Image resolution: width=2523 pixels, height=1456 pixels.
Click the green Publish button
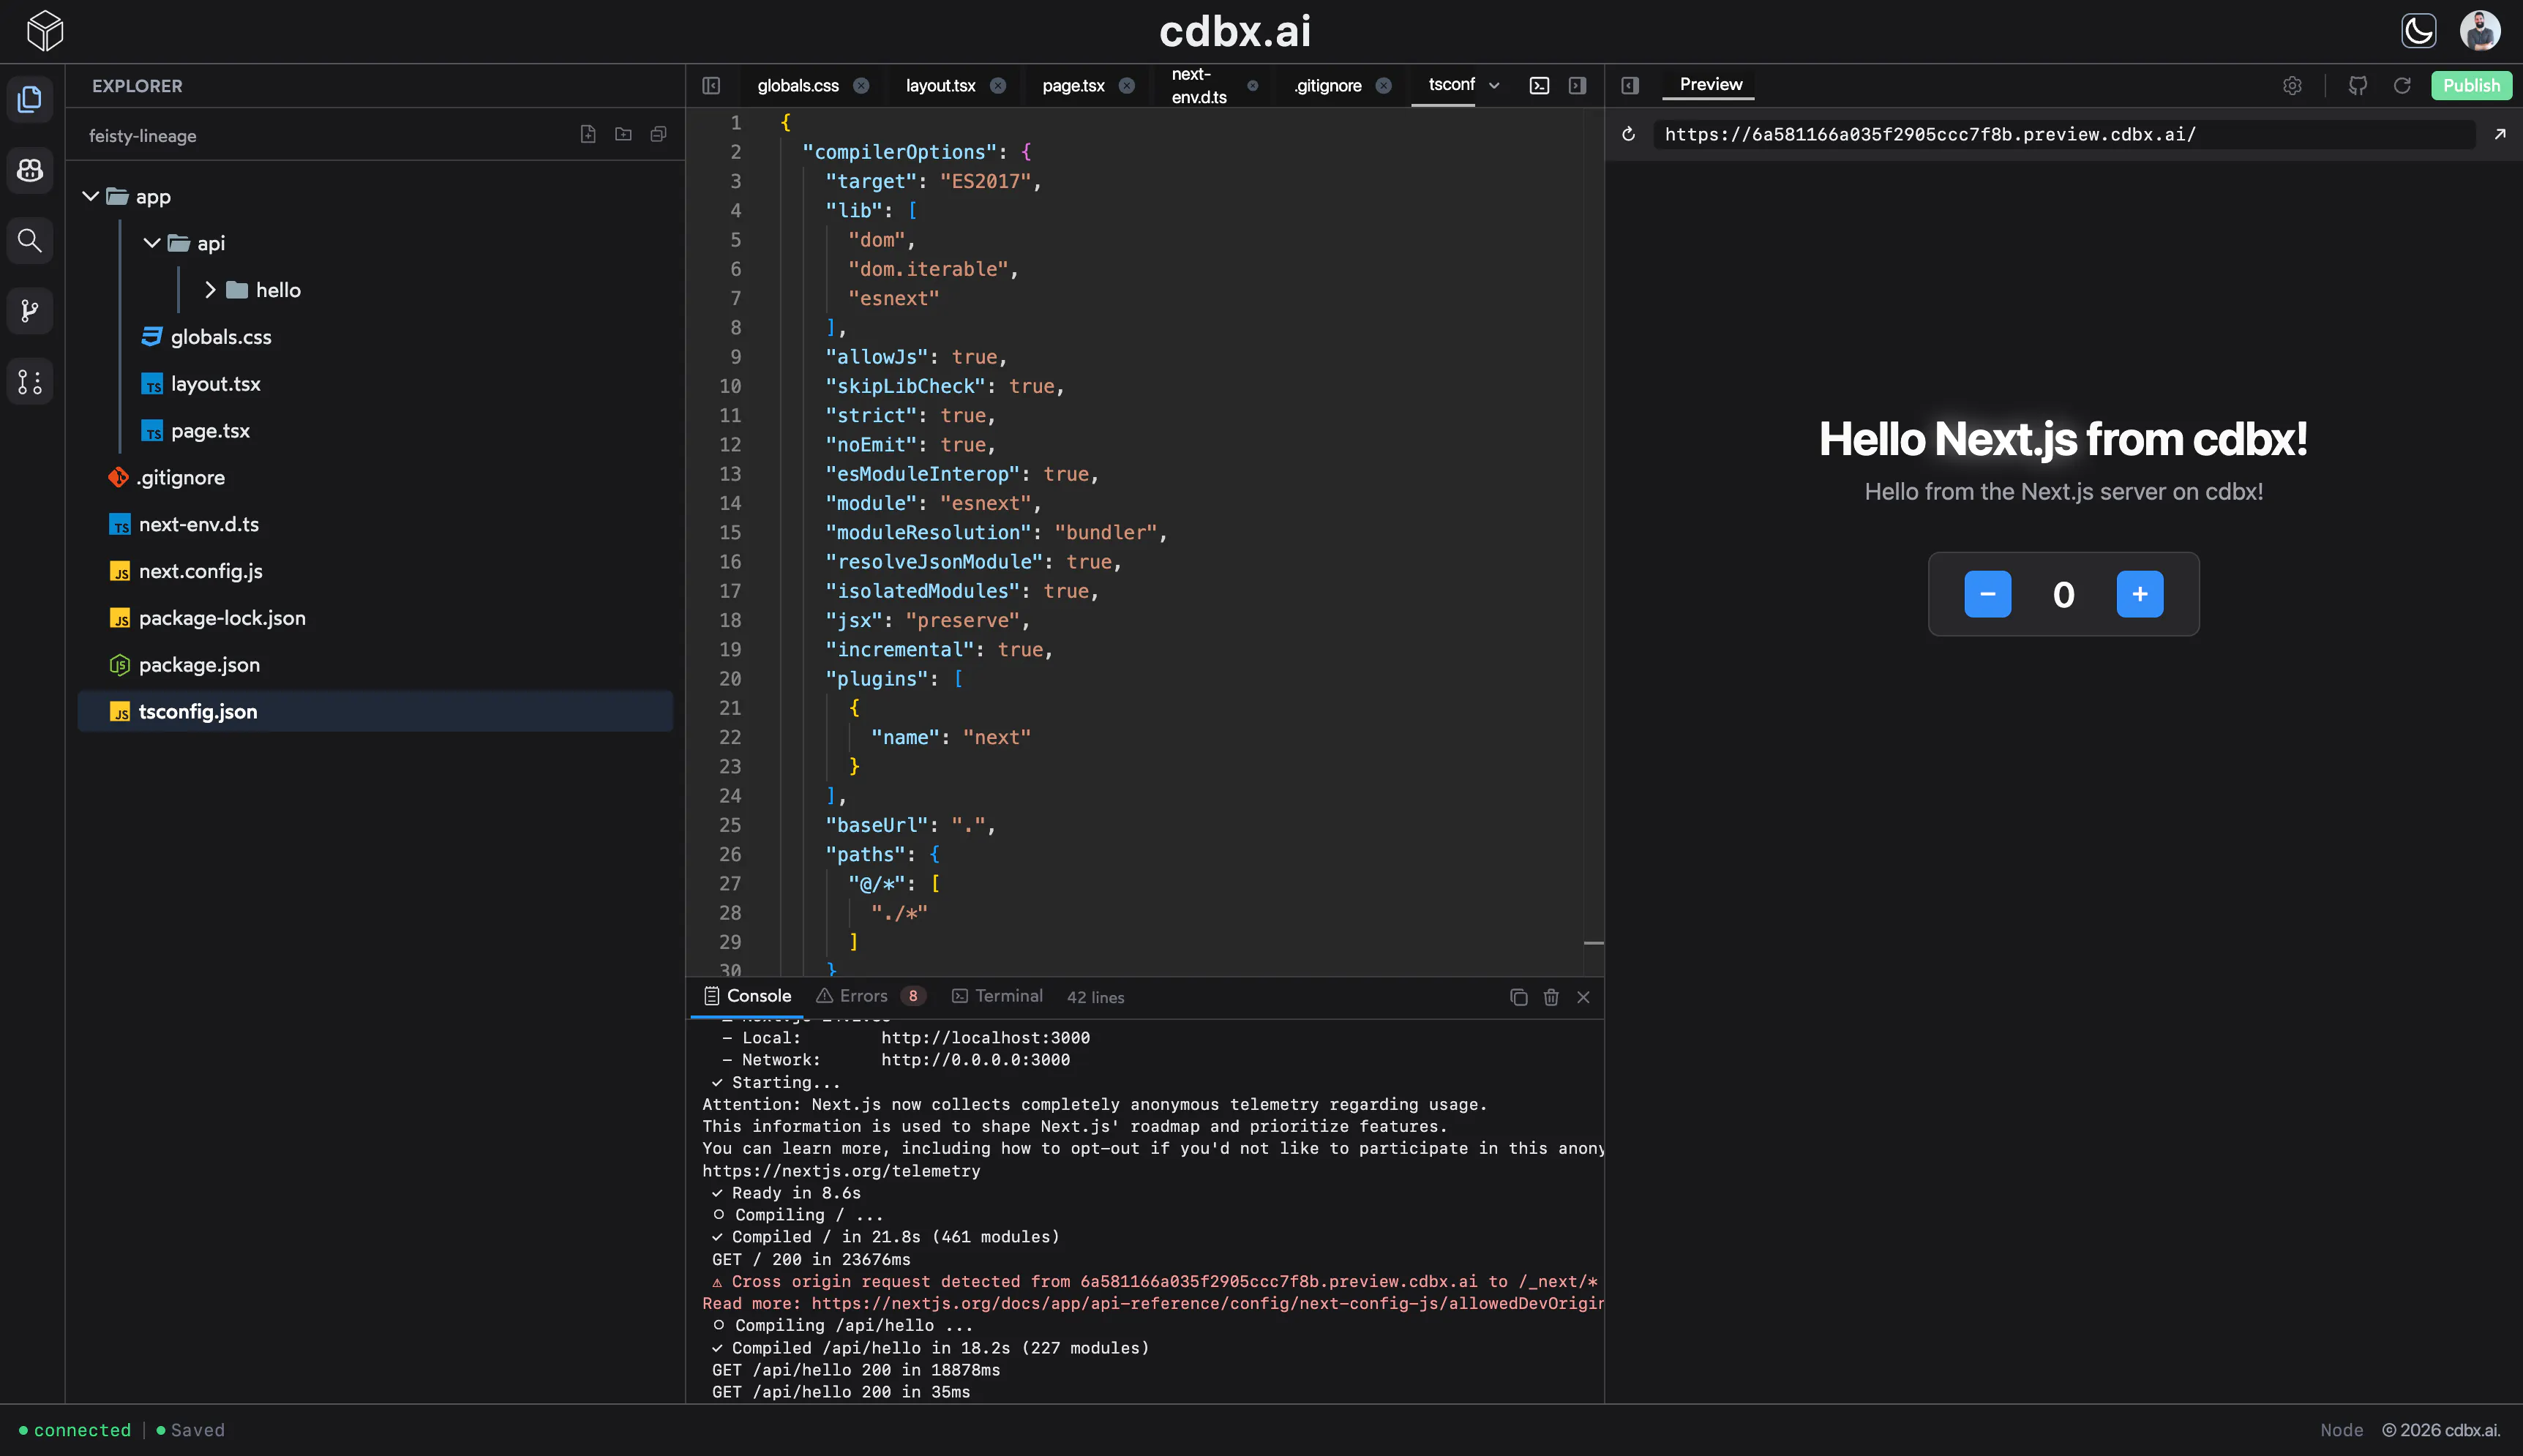coord(2471,86)
